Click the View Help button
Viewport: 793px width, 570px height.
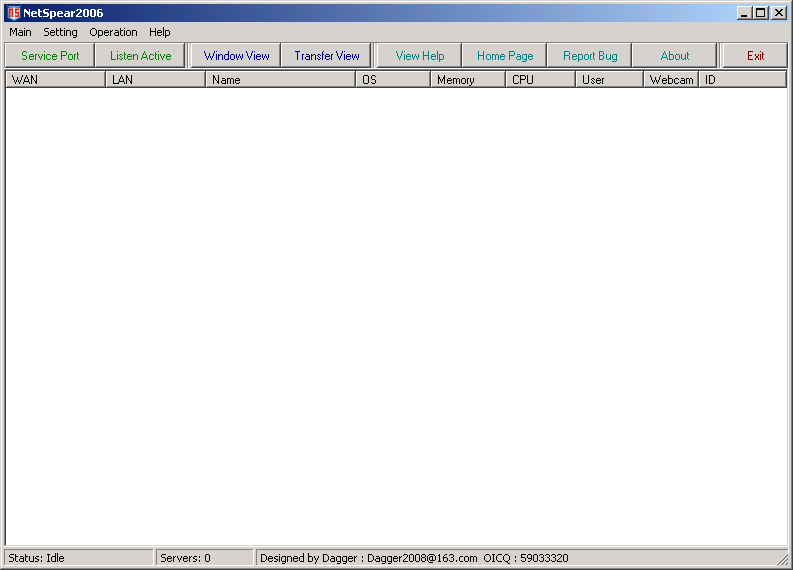pos(419,56)
